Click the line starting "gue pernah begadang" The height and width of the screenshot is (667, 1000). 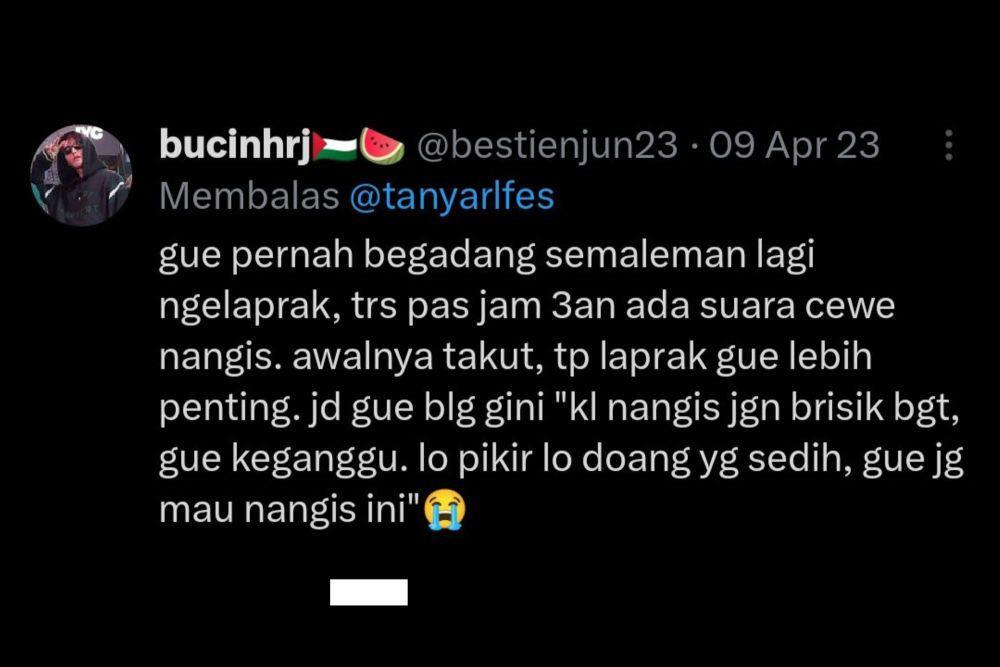pos(487,256)
